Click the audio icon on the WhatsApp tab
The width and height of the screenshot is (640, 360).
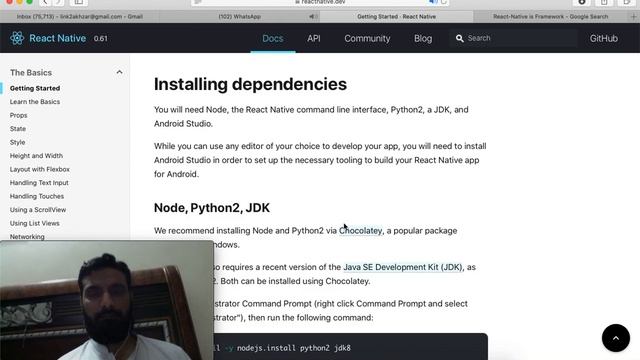[312, 17]
